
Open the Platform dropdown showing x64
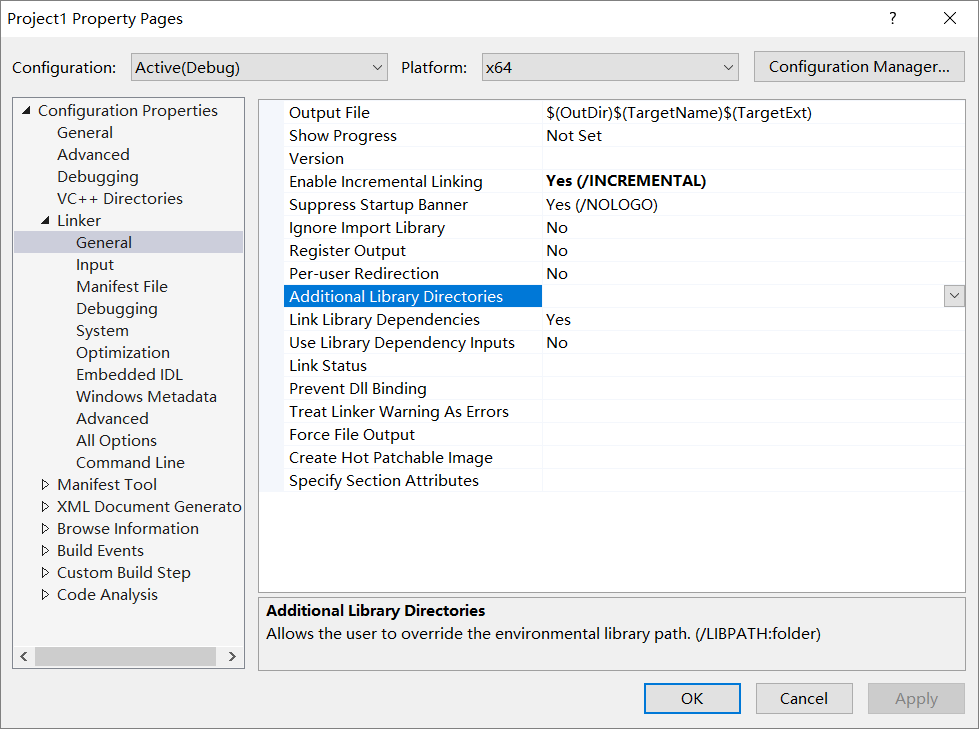[x=729, y=67]
